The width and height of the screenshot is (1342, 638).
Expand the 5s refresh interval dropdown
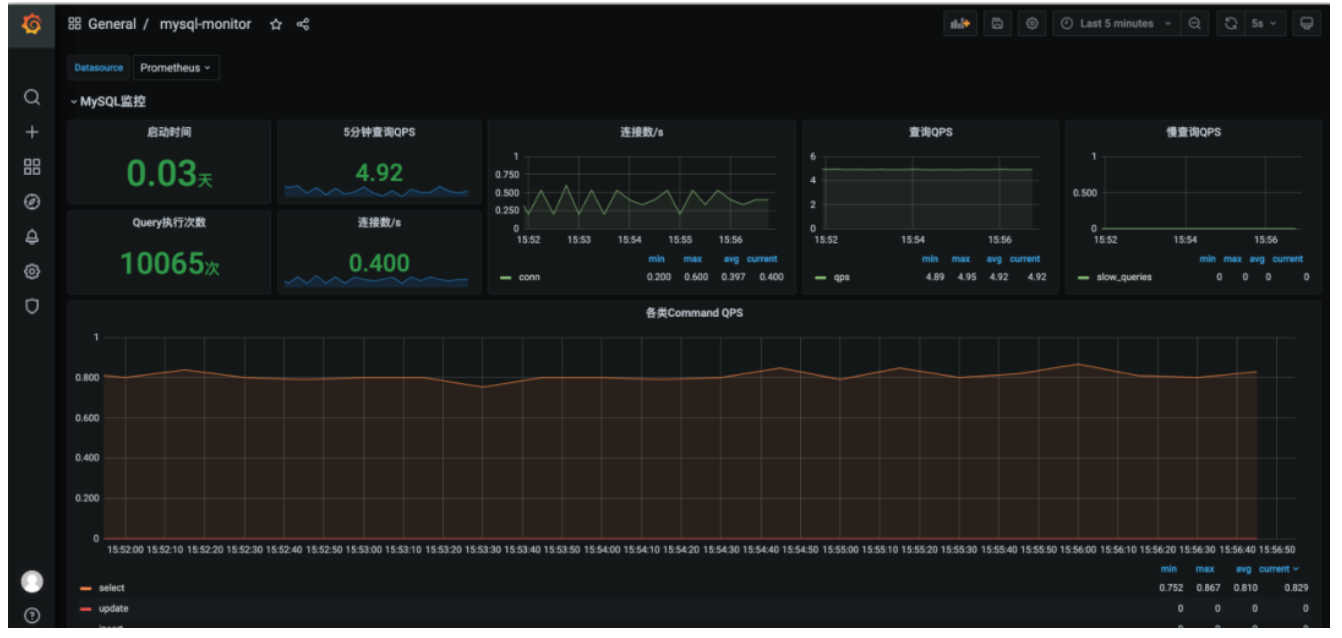tap(1264, 24)
